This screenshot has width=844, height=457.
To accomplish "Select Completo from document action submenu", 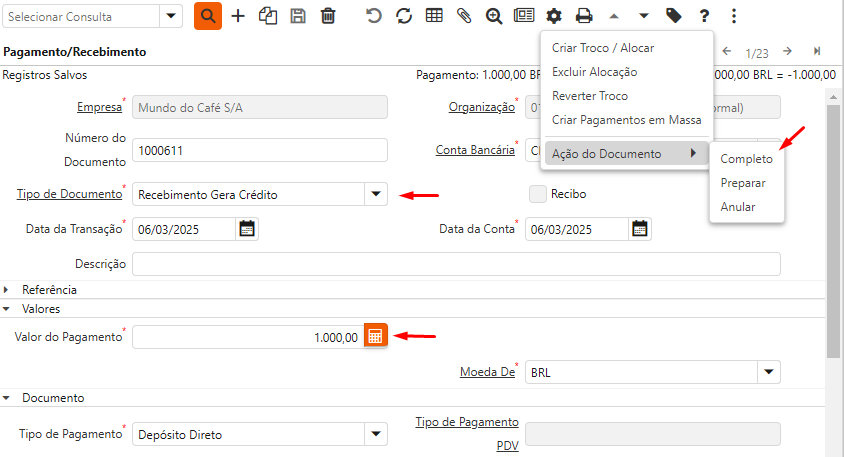I will point(746,159).
